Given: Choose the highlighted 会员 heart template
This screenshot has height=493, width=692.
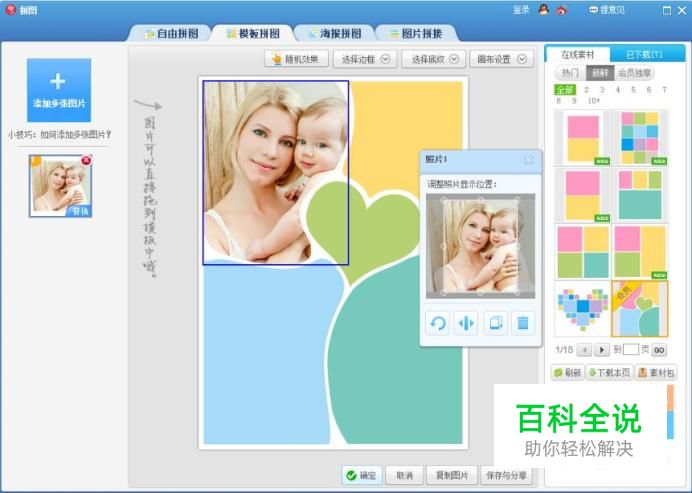Looking at the screenshot, I should click(640, 309).
